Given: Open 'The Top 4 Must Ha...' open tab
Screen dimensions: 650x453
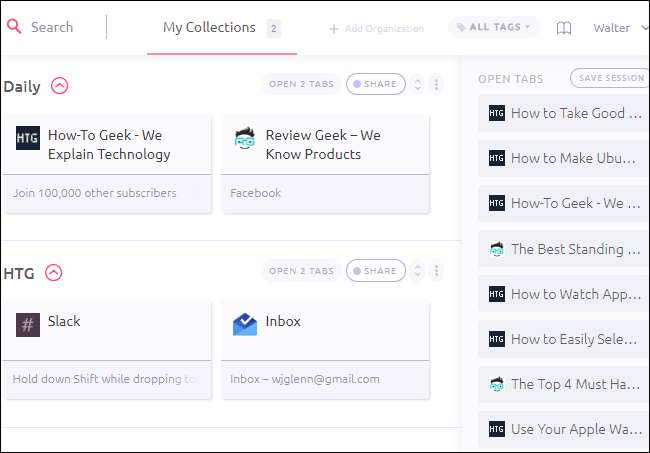Looking at the screenshot, I should tap(564, 384).
